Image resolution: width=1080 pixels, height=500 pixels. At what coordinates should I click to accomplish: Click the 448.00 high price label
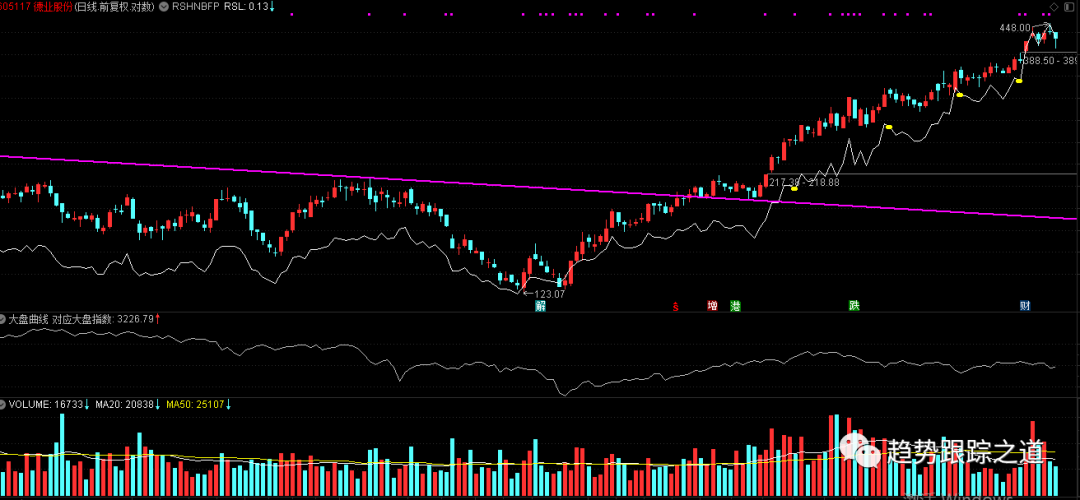tap(1013, 28)
